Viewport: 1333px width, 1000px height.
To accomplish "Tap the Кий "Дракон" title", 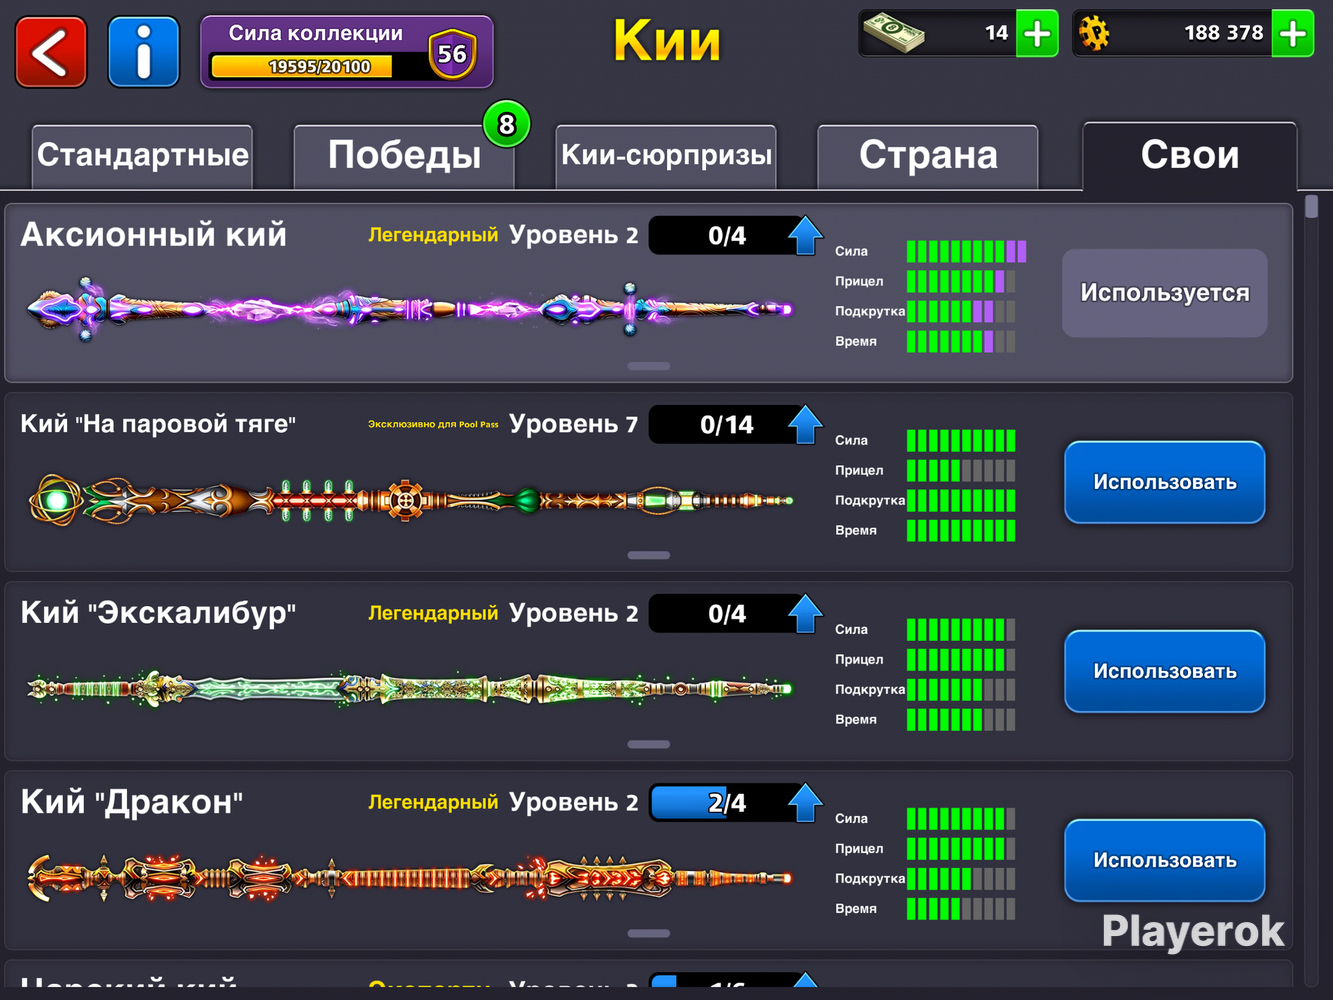I will 132,802.
